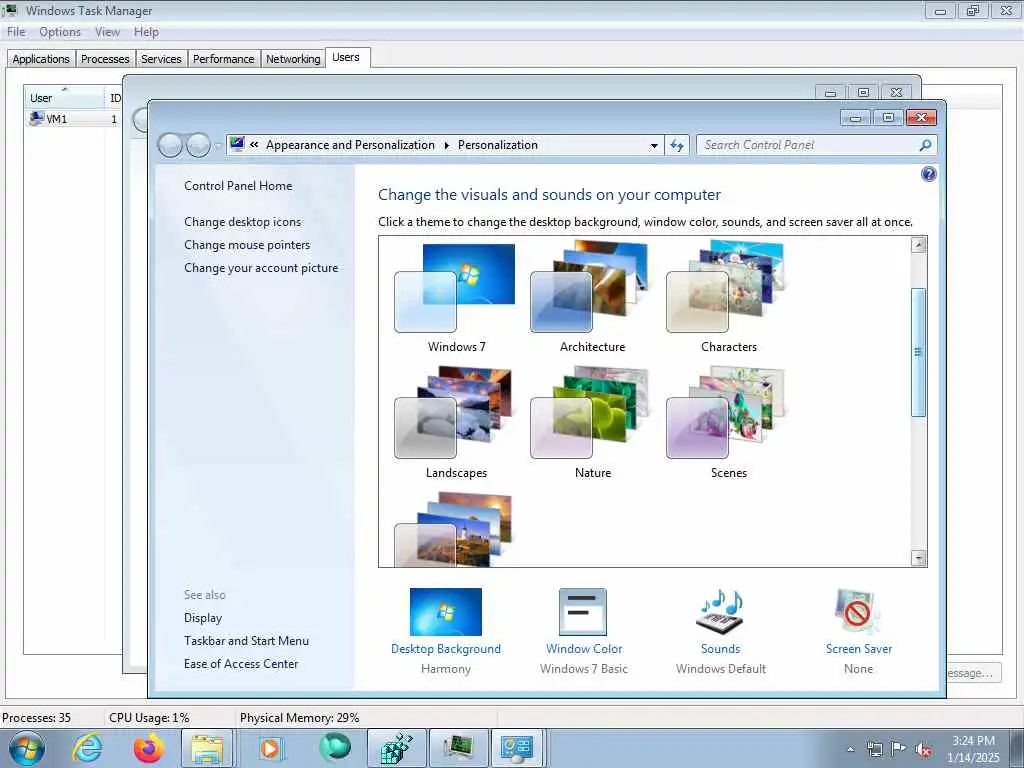Apply the Architecture theme
This screenshot has height=768, width=1024.
click(x=592, y=297)
